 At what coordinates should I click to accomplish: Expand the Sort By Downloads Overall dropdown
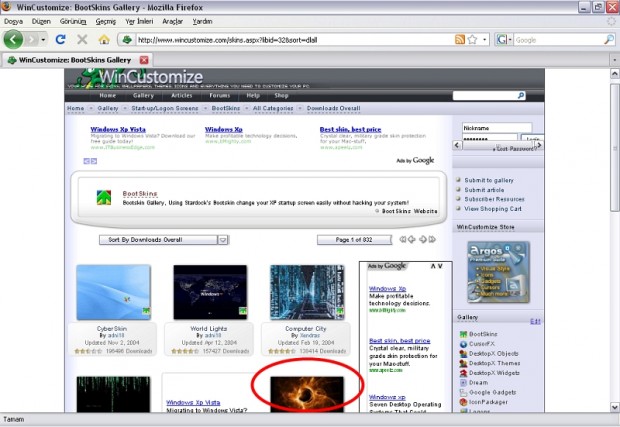[x=223, y=240]
